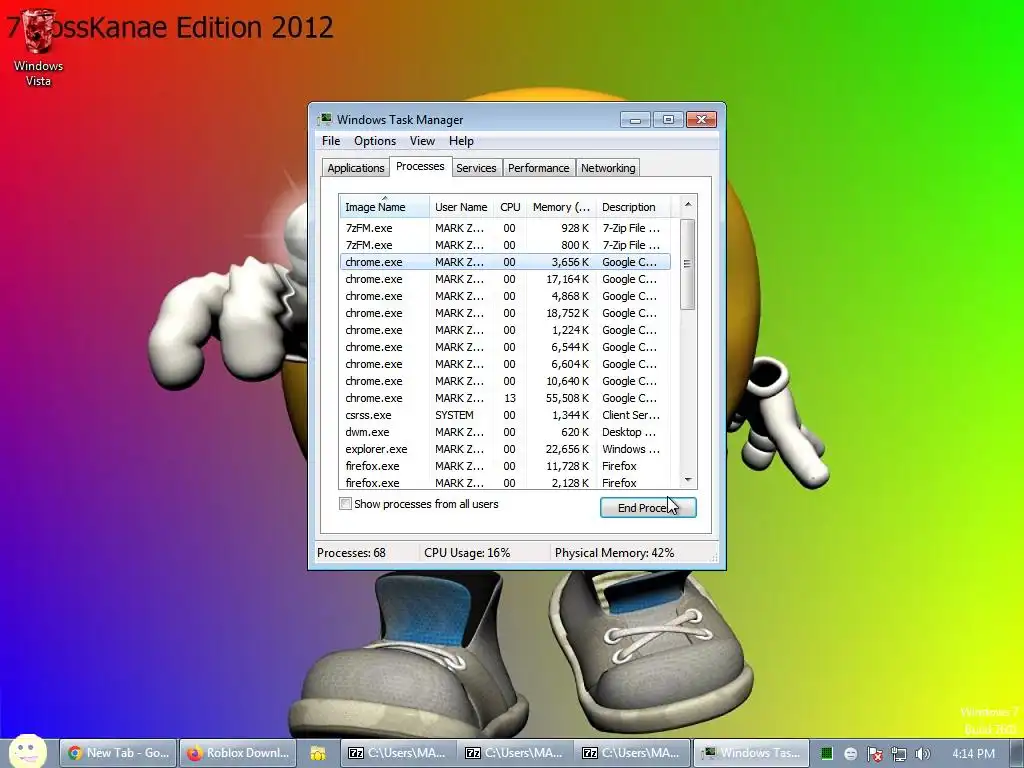Select the chrome.exe row using 6,544 K
1024x768 pixels.
[x=505, y=347]
